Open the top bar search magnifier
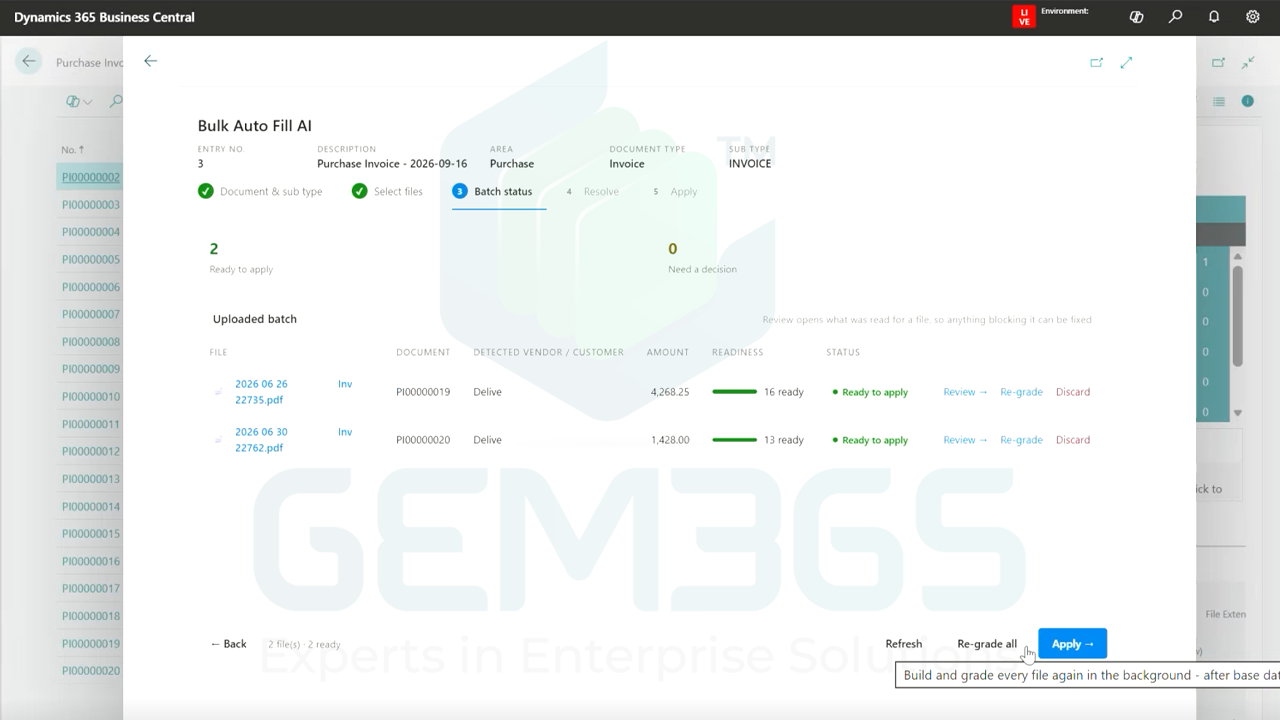Image resolution: width=1280 pixels, height=720 pixels. (x=1175, y=17)
